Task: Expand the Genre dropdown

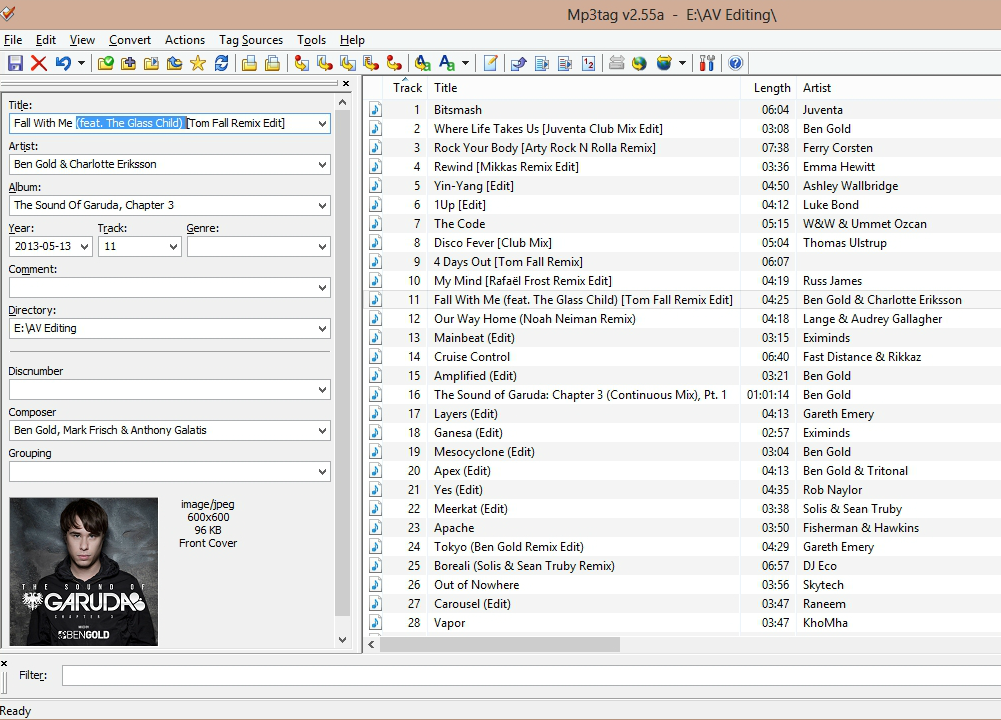Action: tap(322, 246)
